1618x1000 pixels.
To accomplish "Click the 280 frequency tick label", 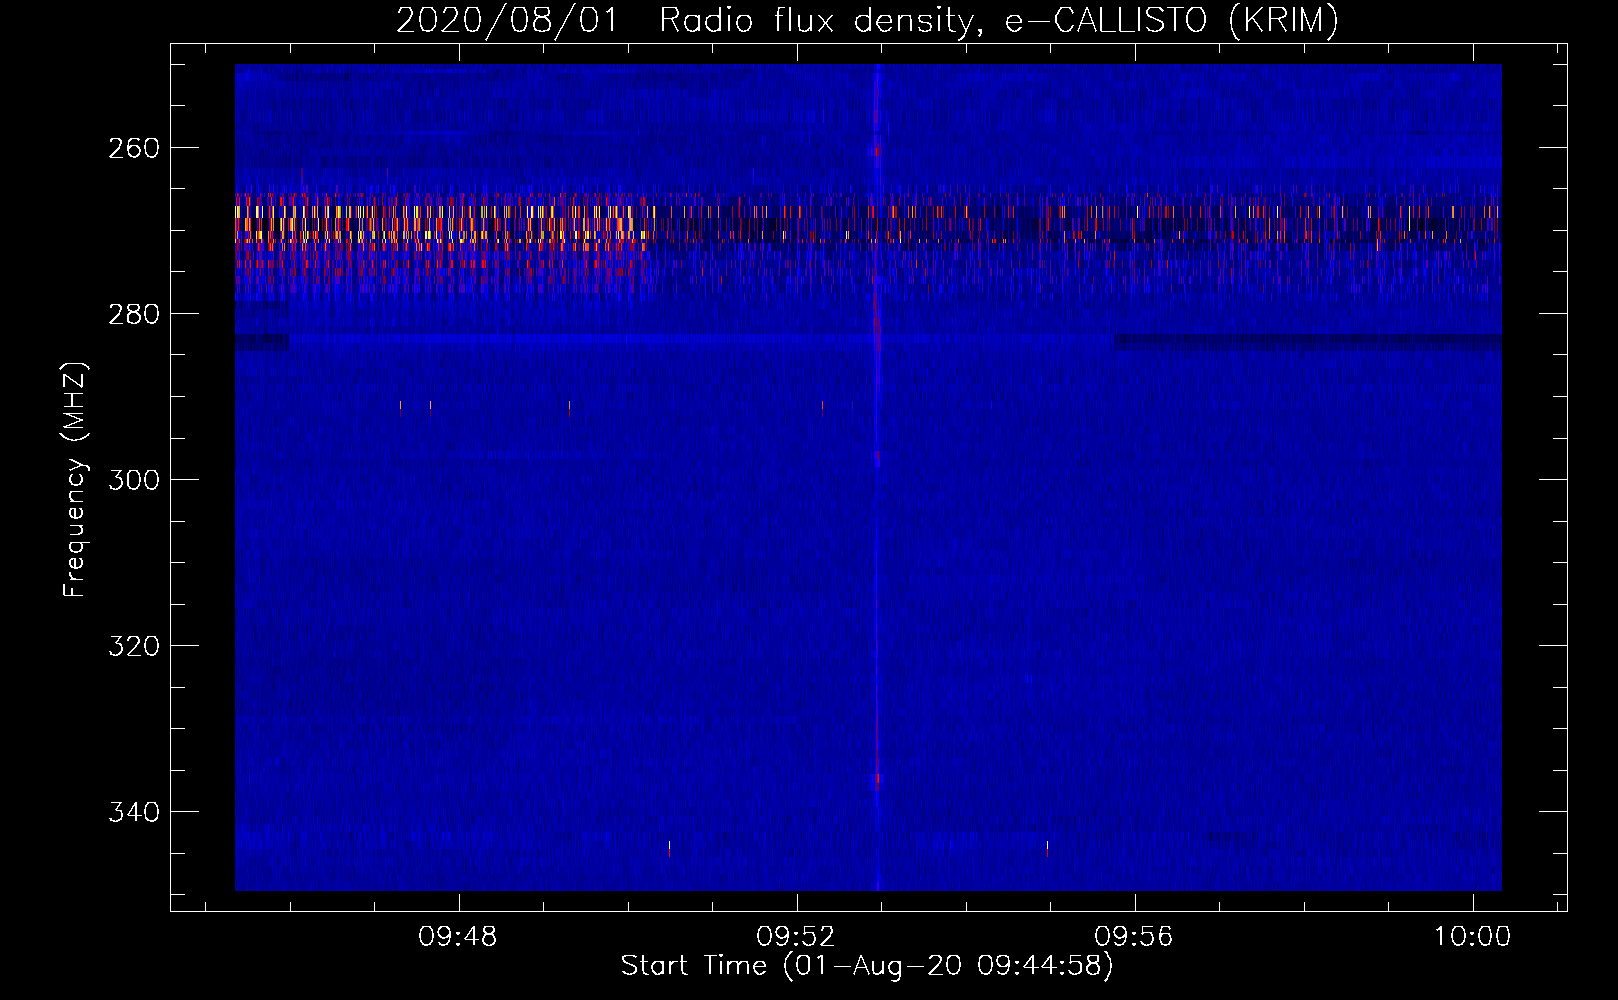I will [134, 314].
